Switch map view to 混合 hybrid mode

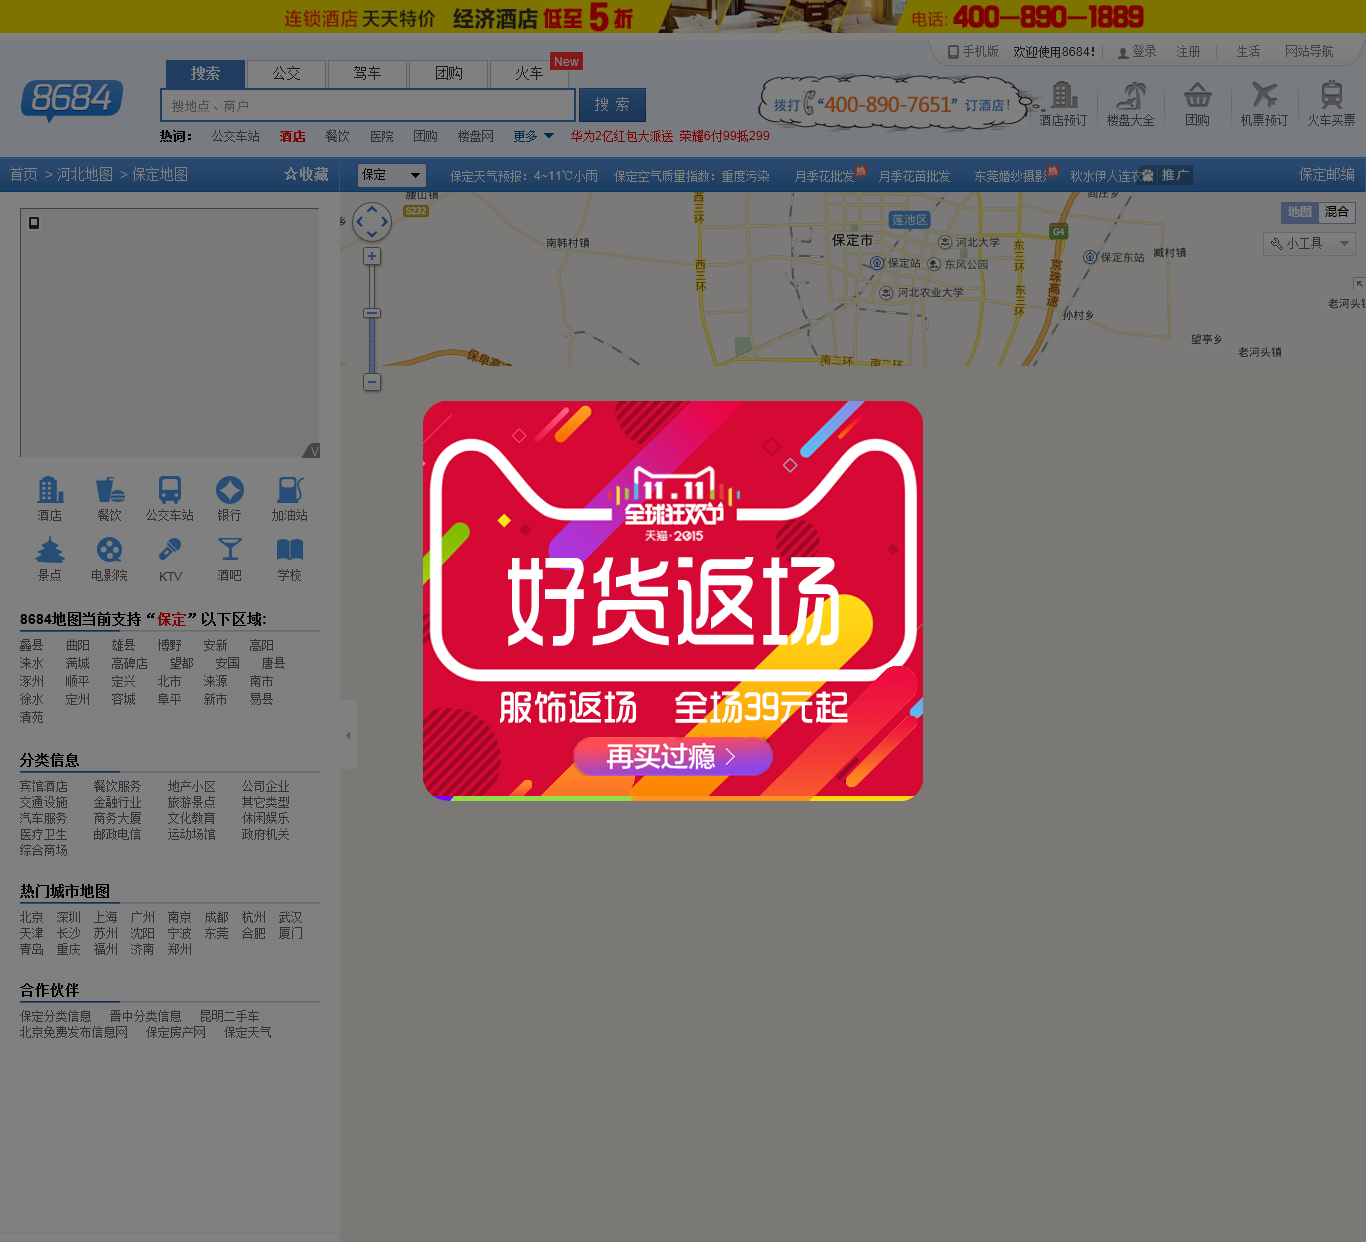[1337, 212]
